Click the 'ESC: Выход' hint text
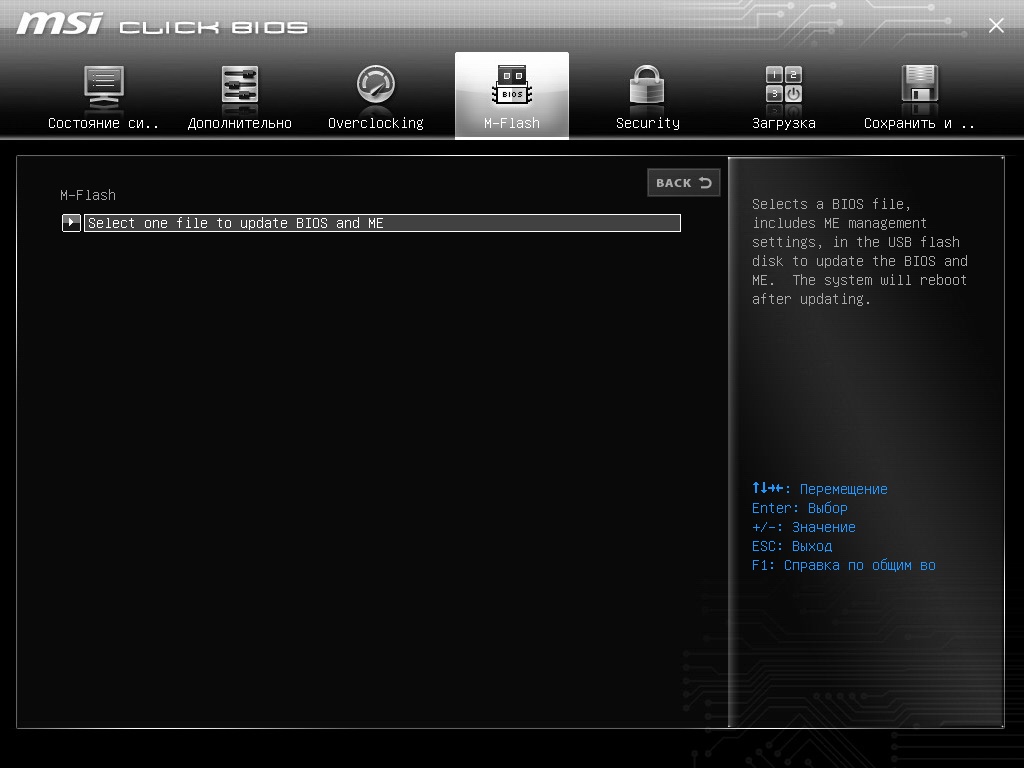The width and height of the screenshot is (1024, 768). (x=792, y=546)
